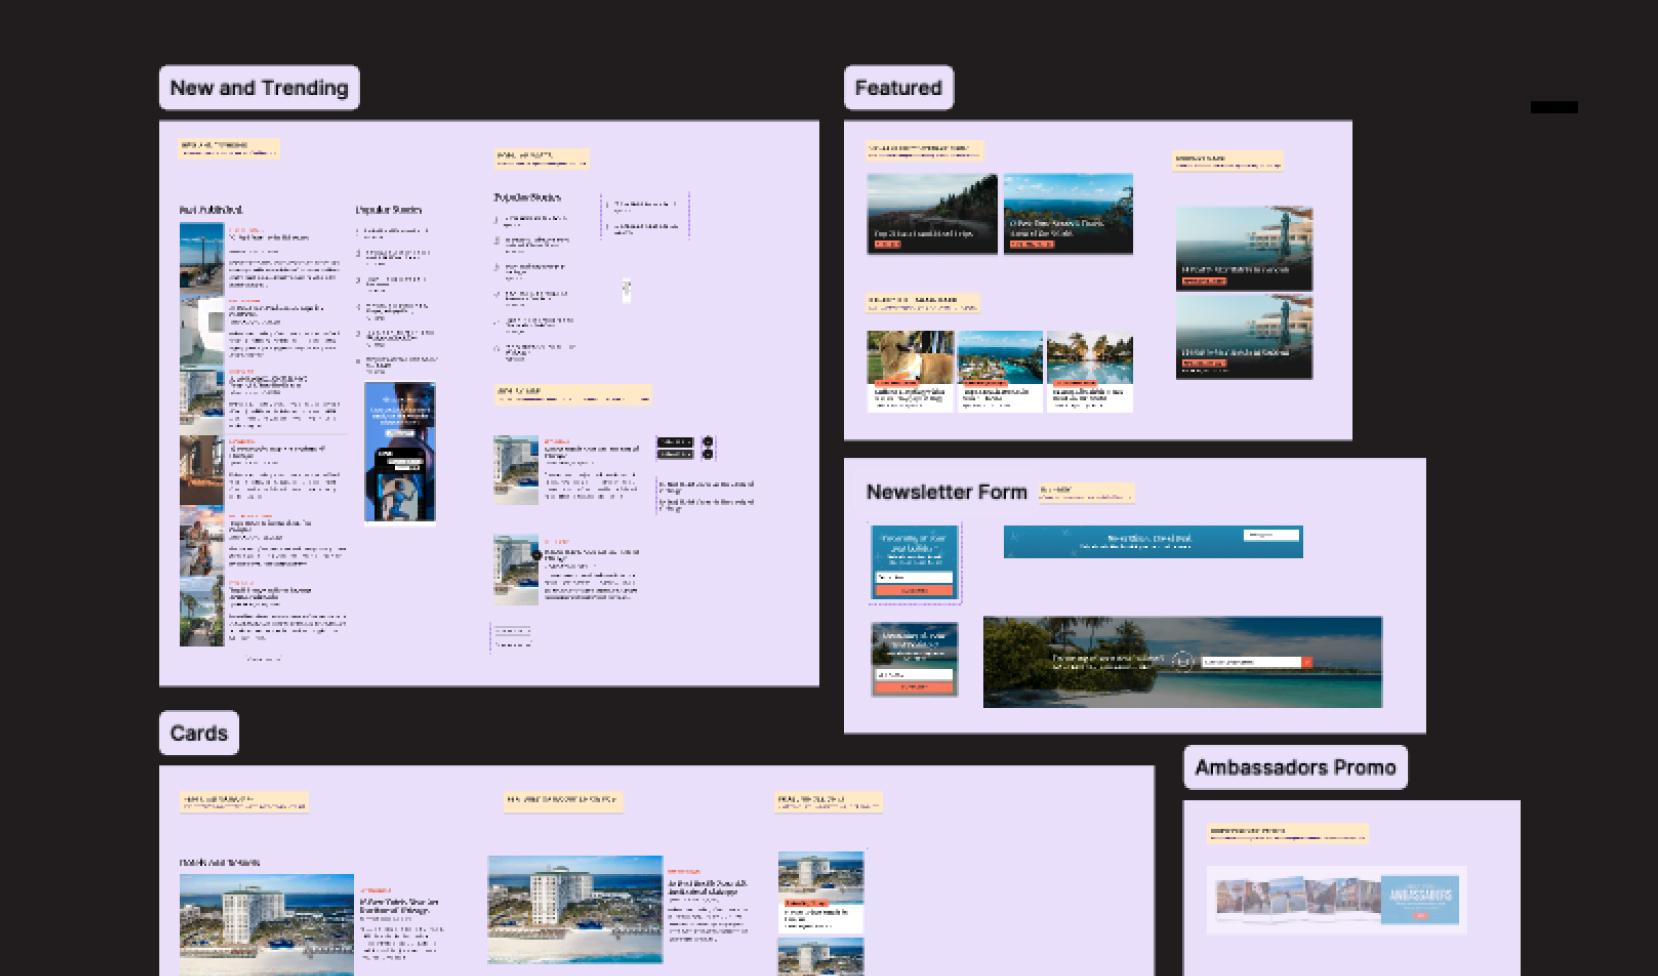Click the email field in wide blue newsletter banner
The image size is (1658, 976).
pos(1270,536)
